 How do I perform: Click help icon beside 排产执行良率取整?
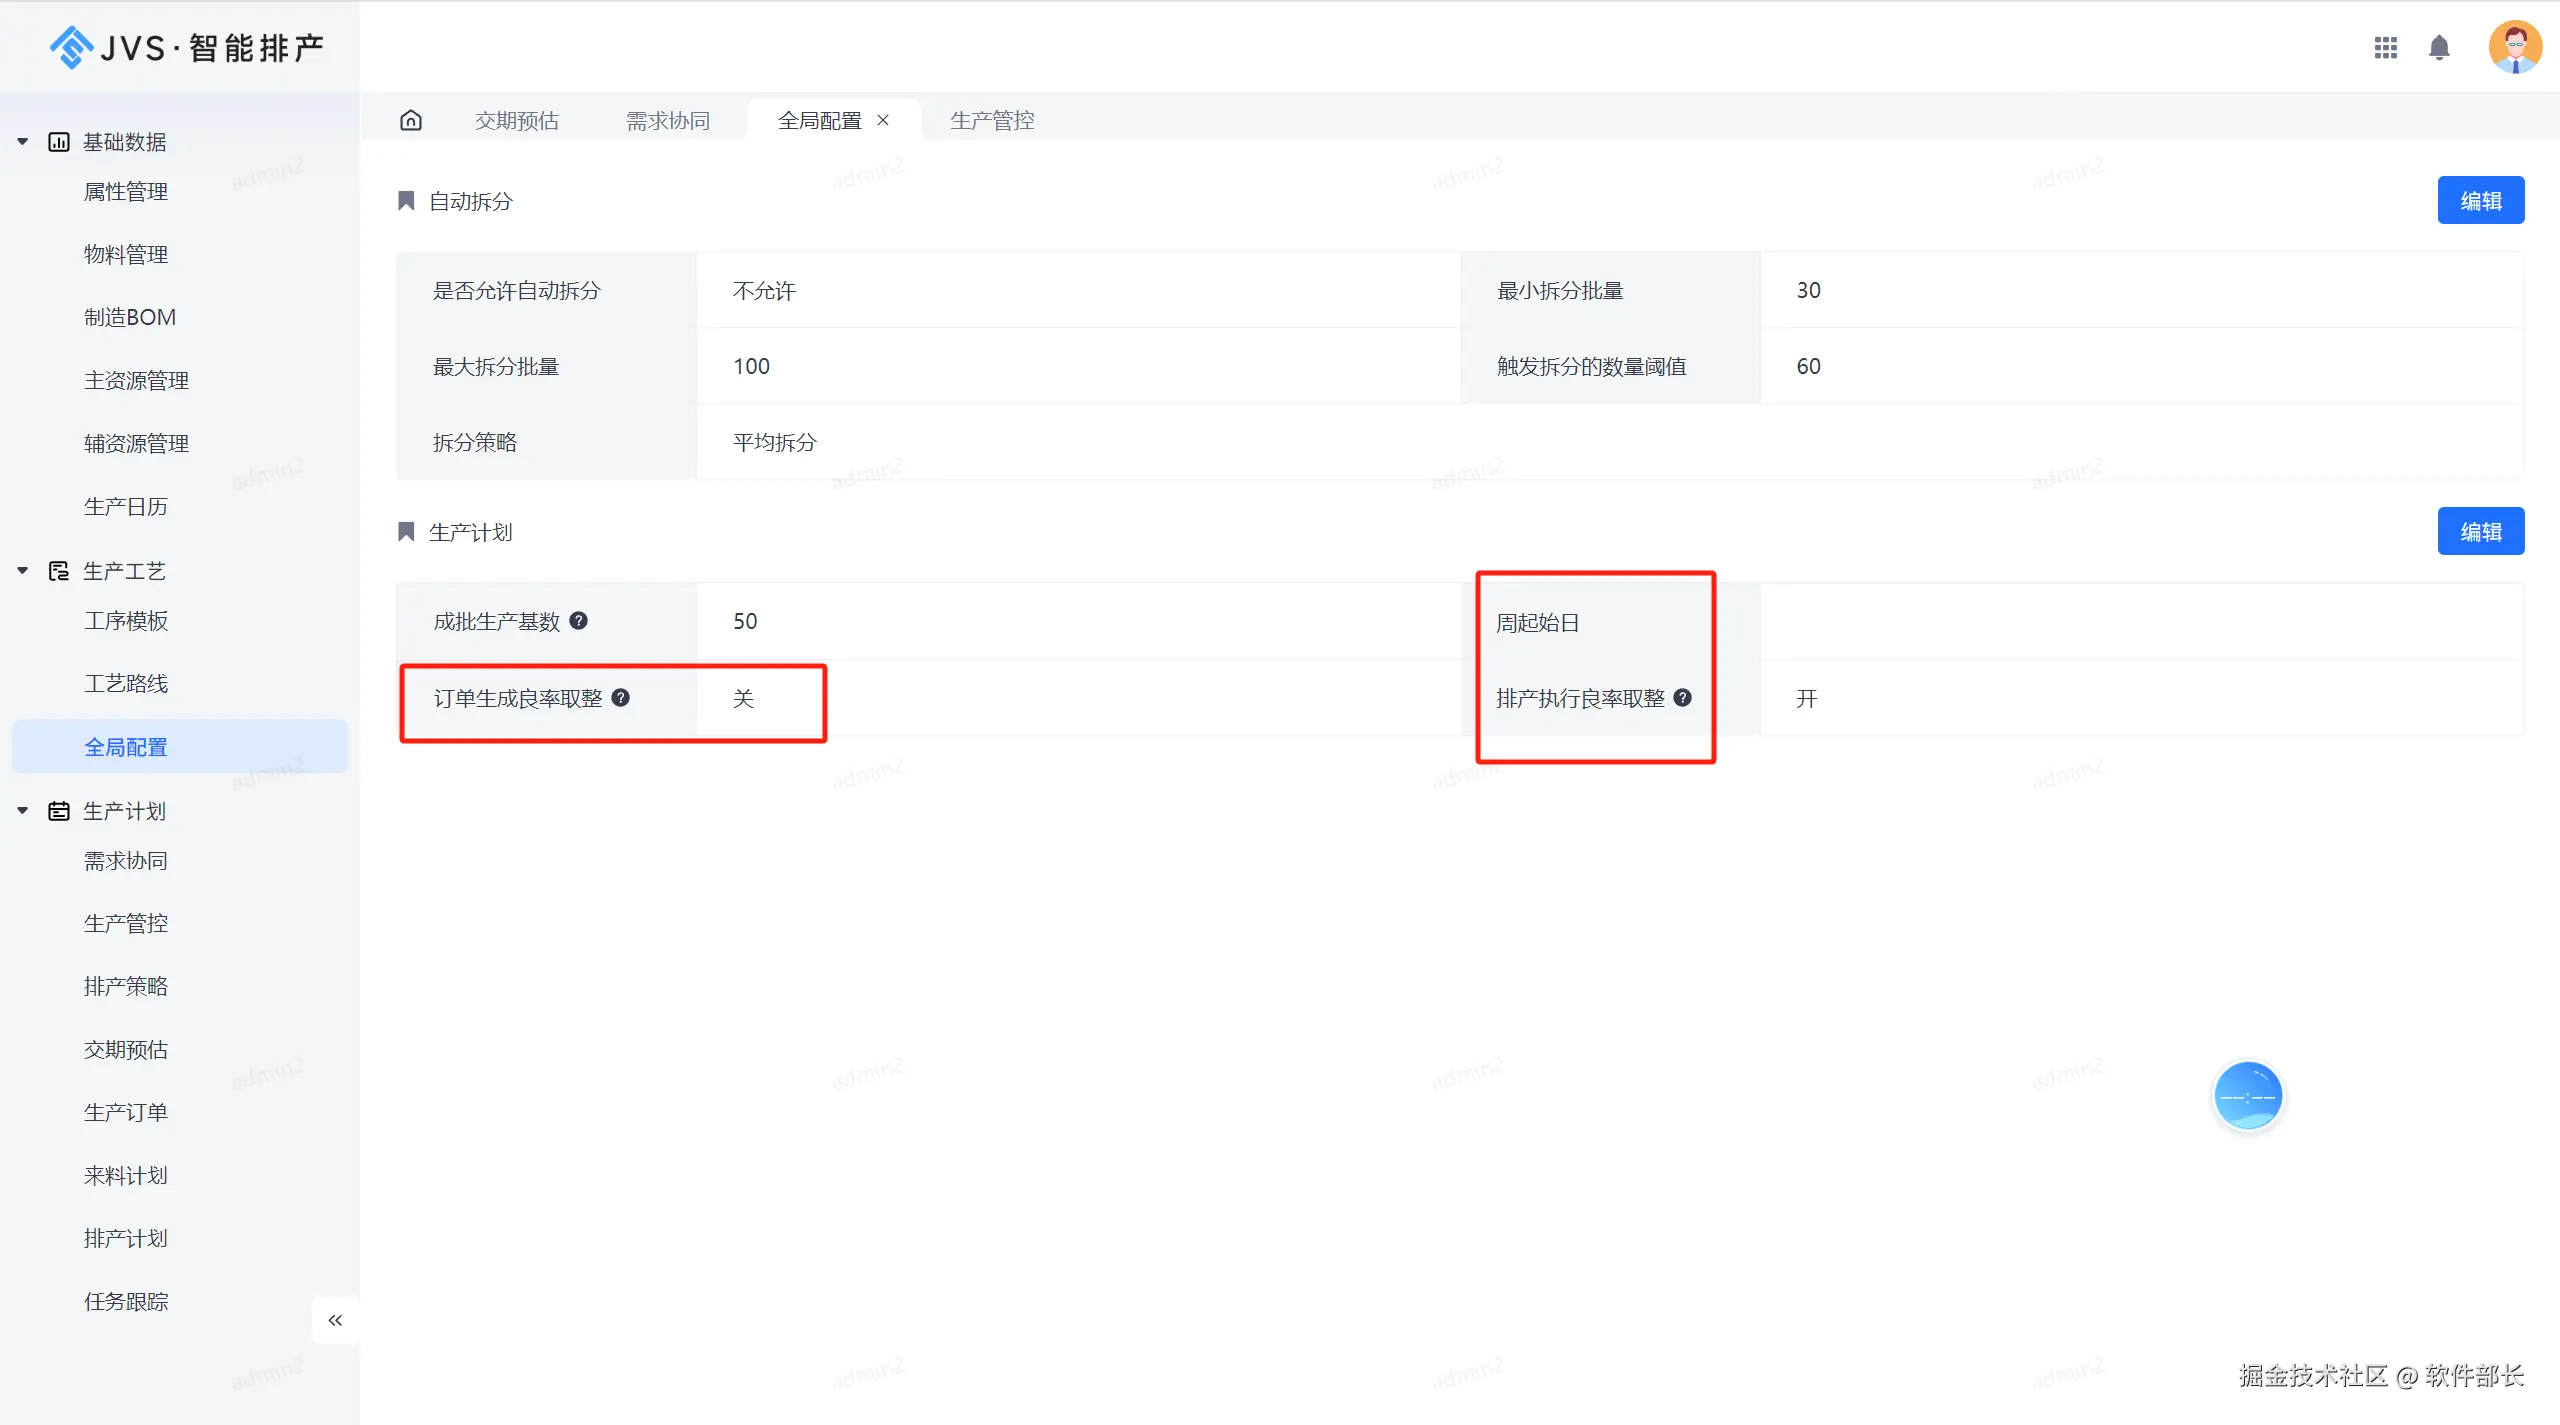(1683, 698)
